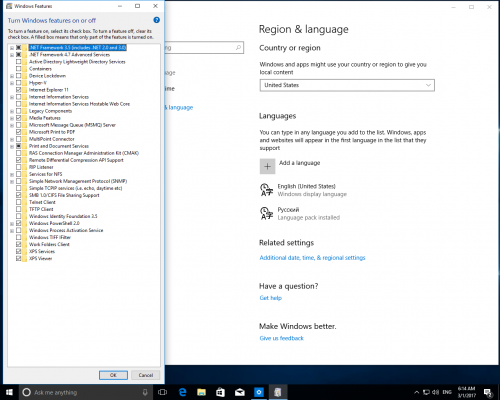Toggle Internet Explorer 11 checkbox

tap(19, 90)
